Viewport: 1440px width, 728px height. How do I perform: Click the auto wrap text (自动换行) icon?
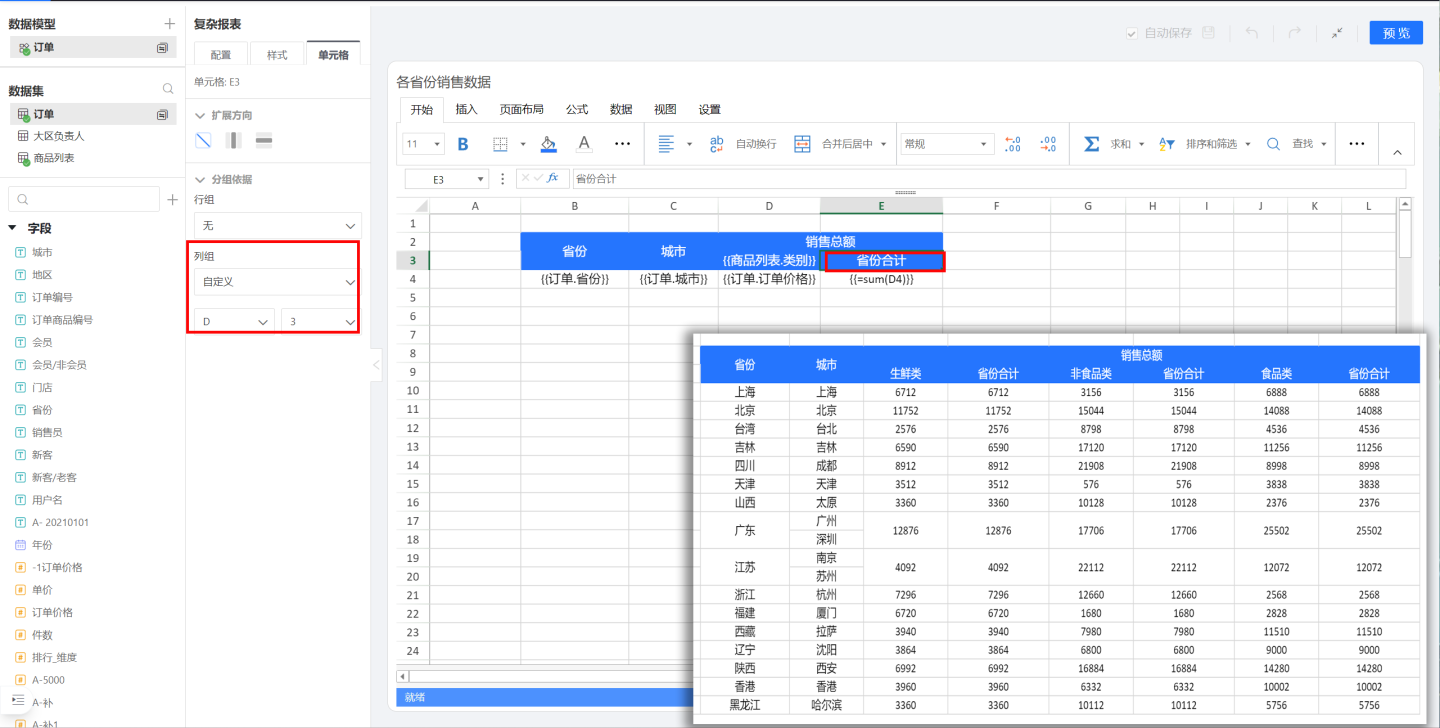(x=716, y=144)
